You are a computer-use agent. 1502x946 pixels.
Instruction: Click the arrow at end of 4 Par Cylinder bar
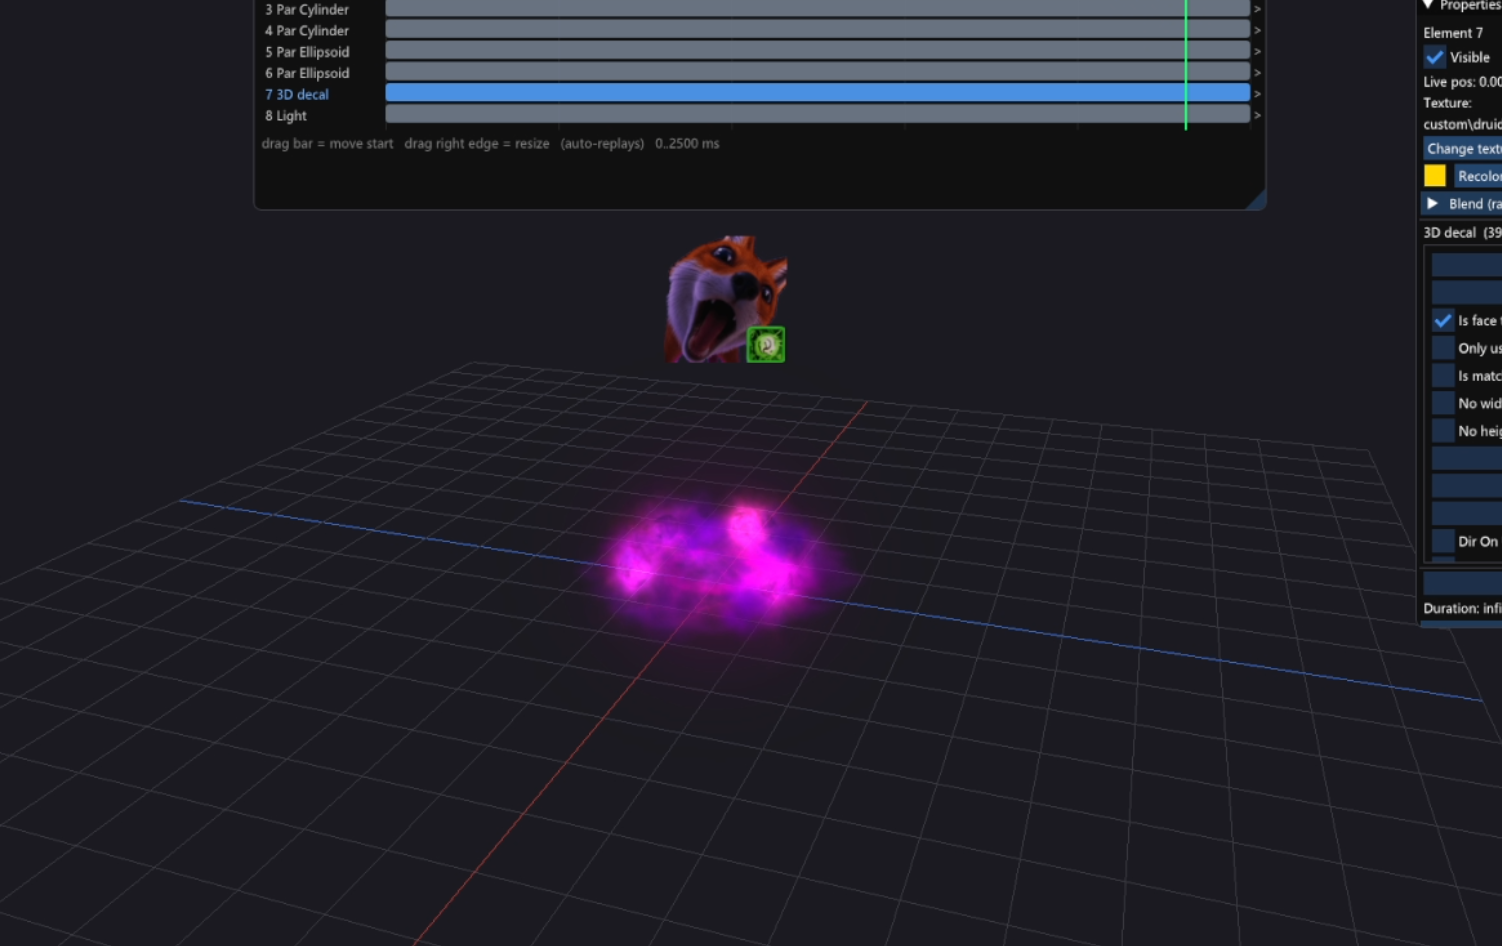[x=1257, y=31]
